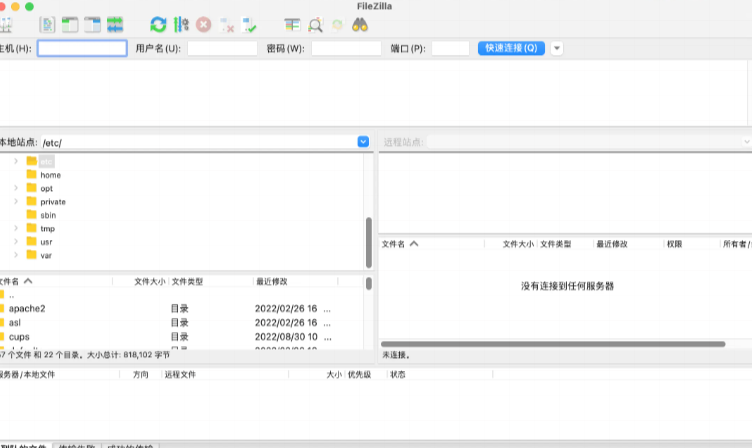Click the remote list horizontal scrollbar
The image size is (753, 448).
[x=553, y=344]
